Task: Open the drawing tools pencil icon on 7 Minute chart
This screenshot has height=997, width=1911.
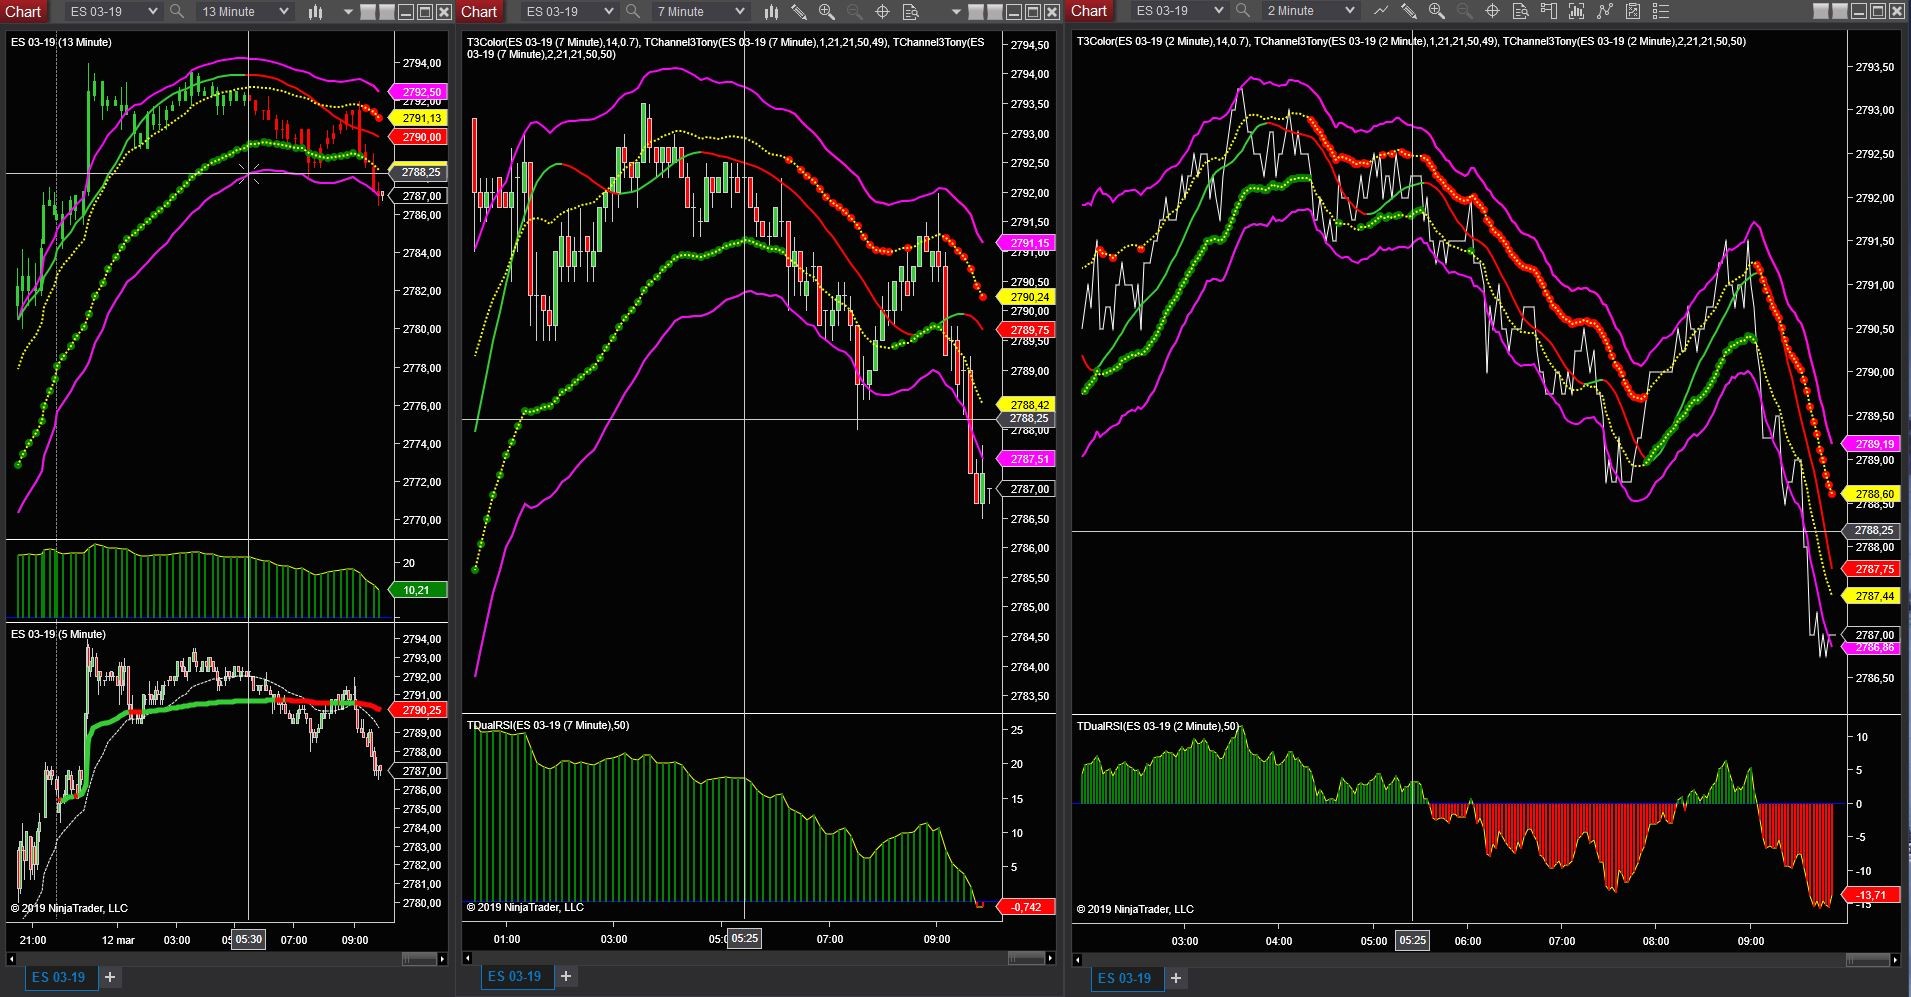Action: click(799, 11)
